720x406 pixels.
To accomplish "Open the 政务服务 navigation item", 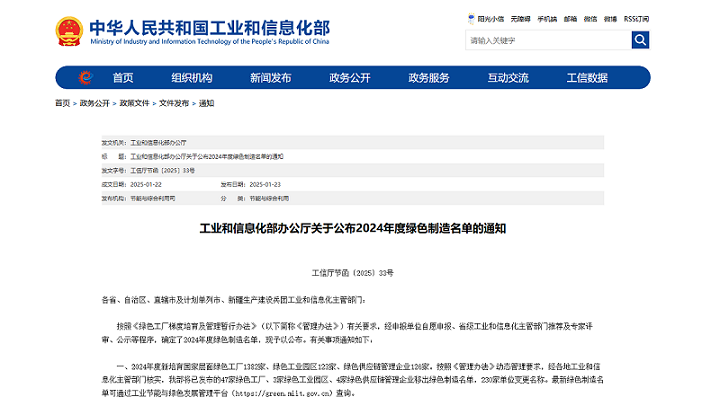I will pyautogui.click(x=429, y=78).
